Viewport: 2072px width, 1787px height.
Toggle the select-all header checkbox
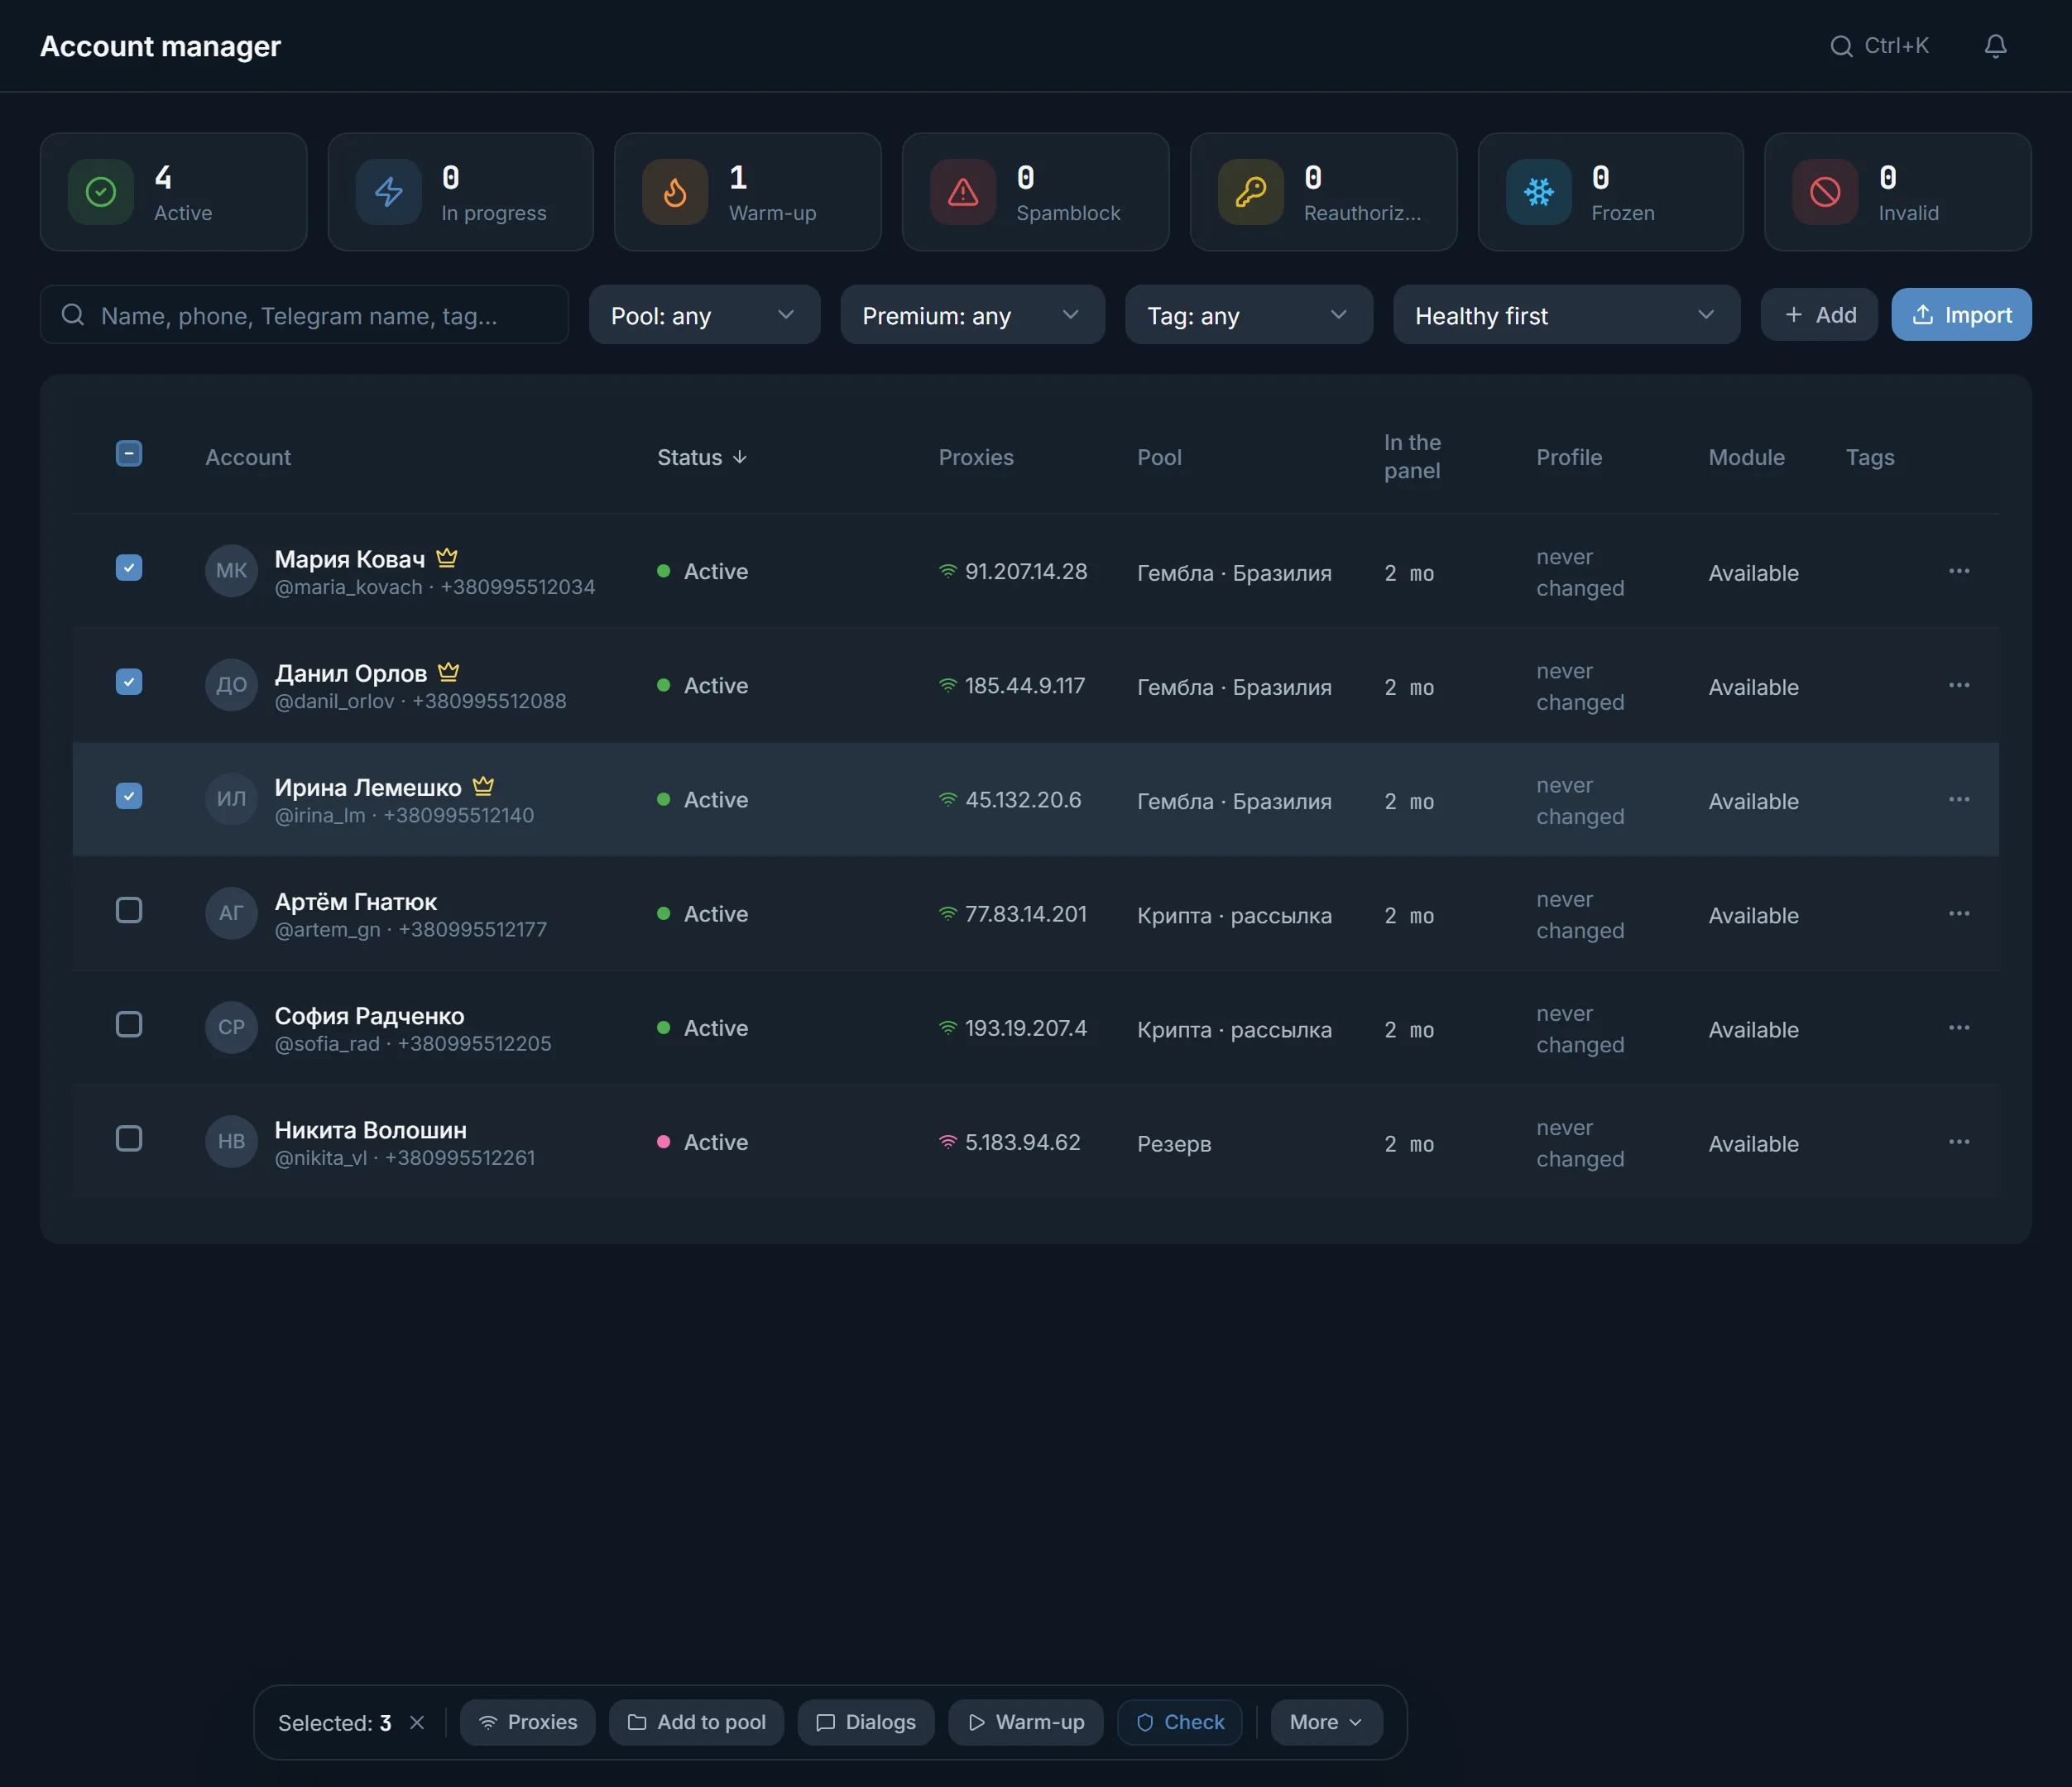point(129,453)
